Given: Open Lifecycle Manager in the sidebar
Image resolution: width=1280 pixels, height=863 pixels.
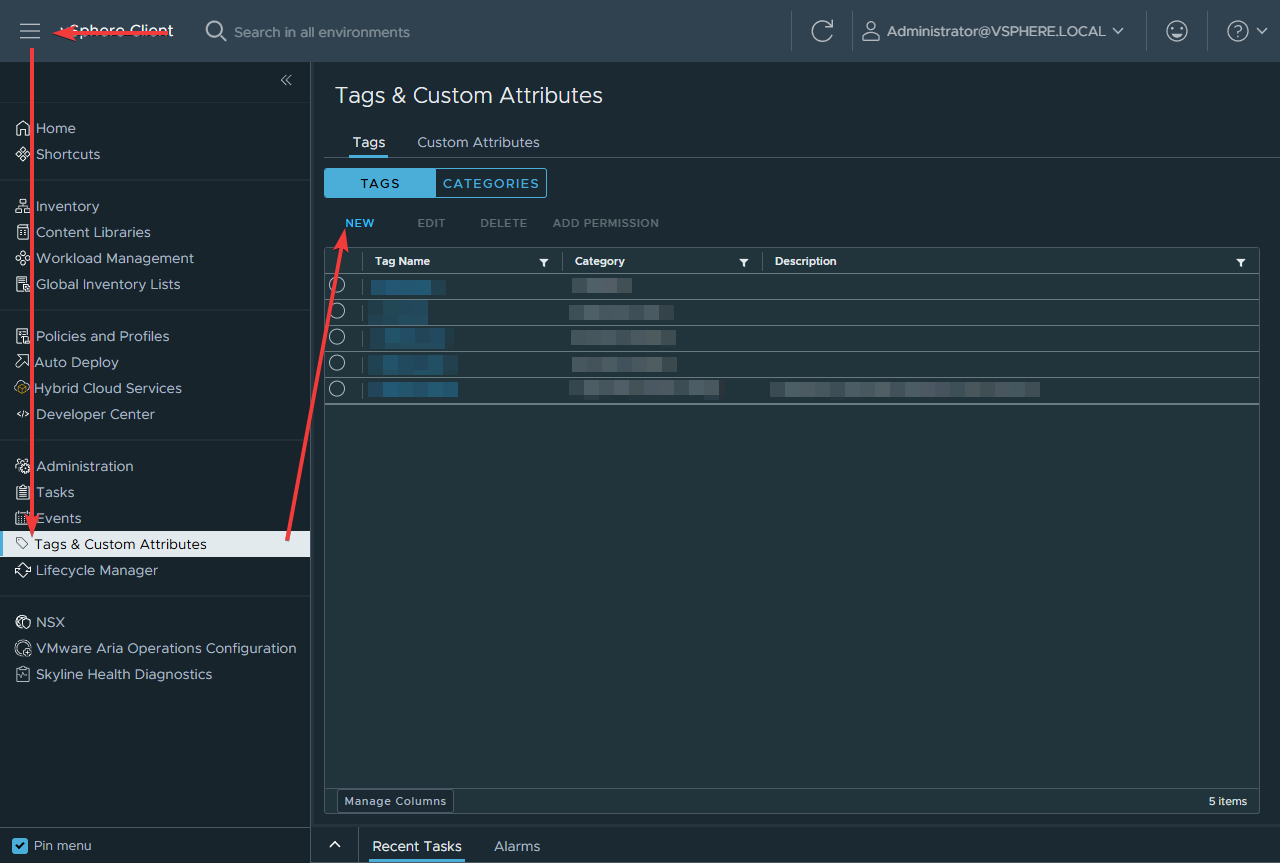Looking at the screenshot, I should [96, 570].
